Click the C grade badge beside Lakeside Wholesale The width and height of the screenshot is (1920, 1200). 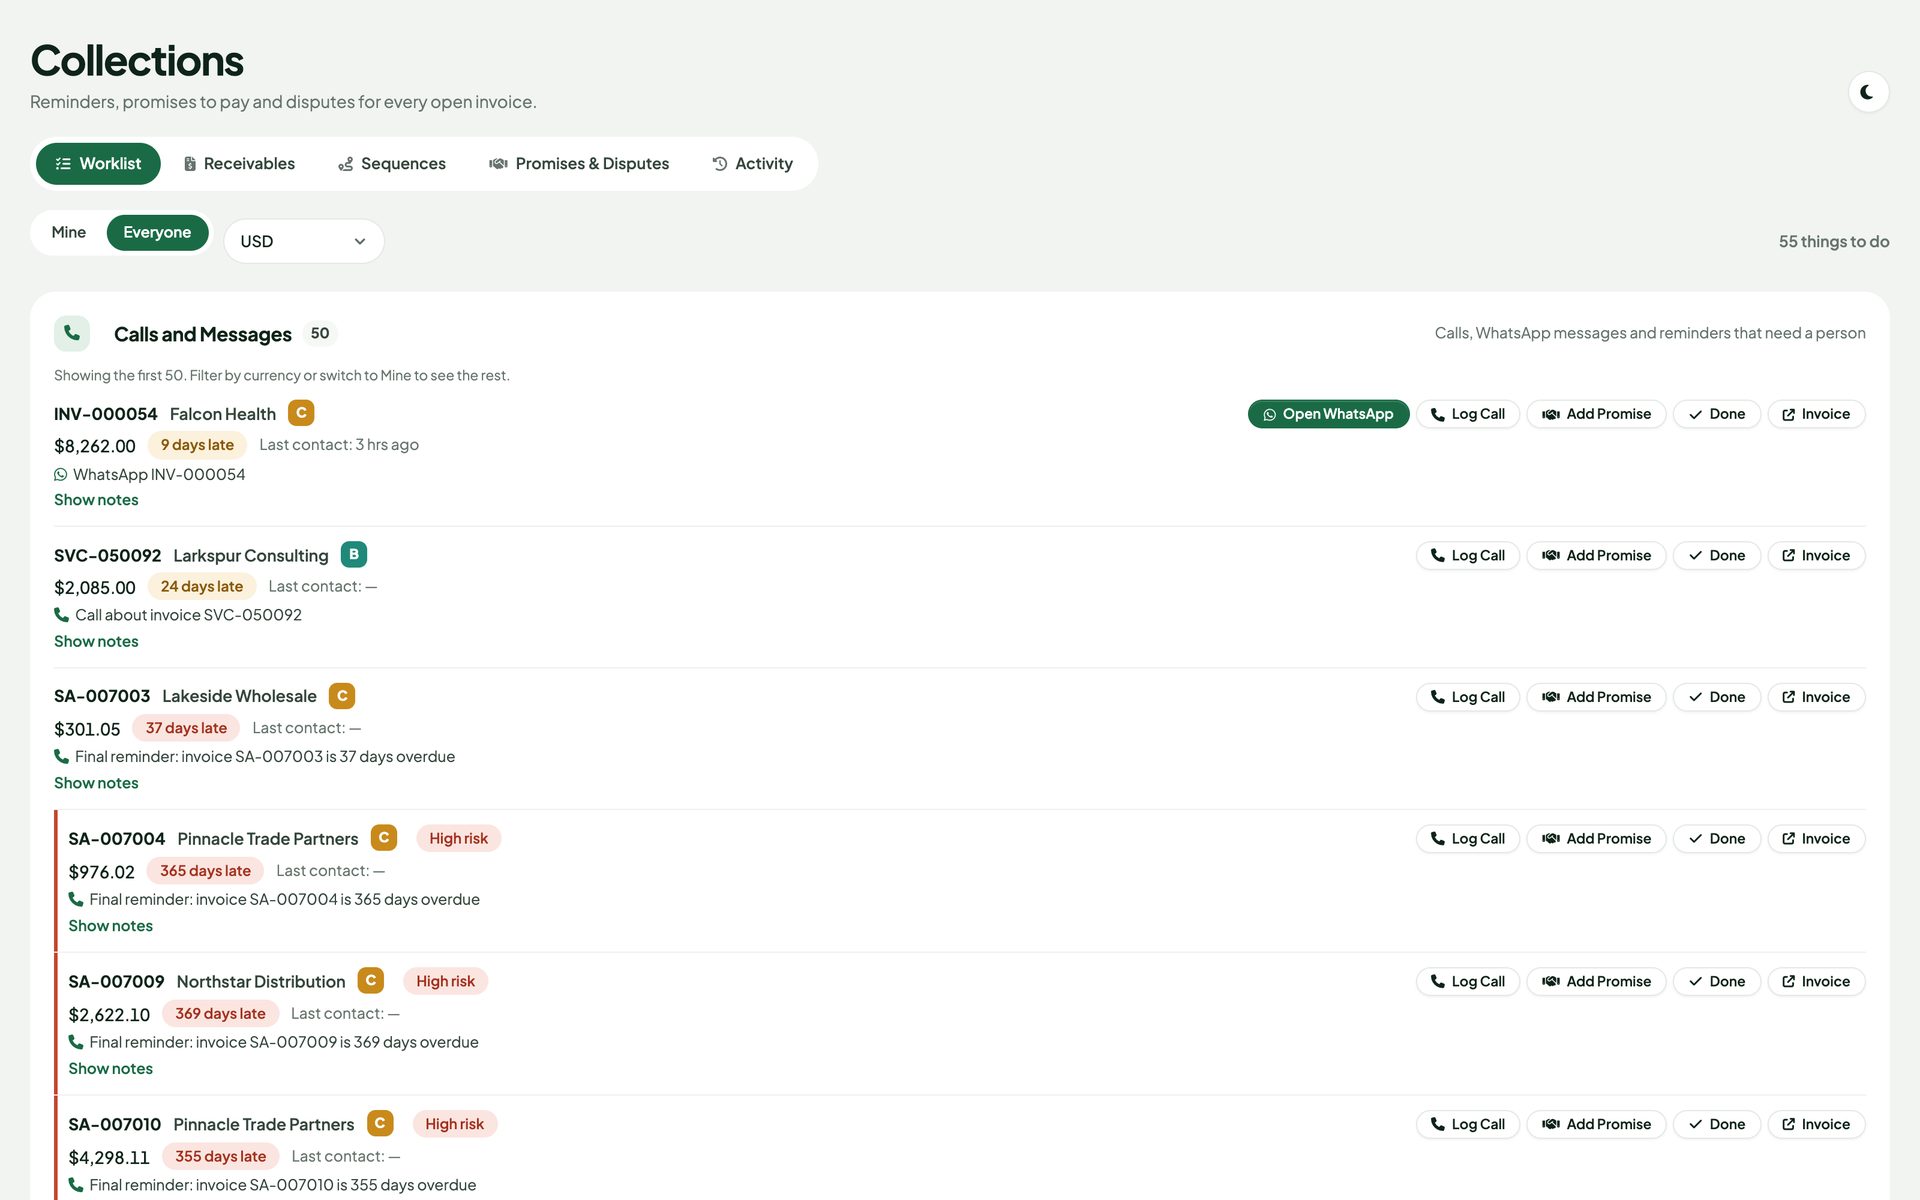[x=342, y=696]
